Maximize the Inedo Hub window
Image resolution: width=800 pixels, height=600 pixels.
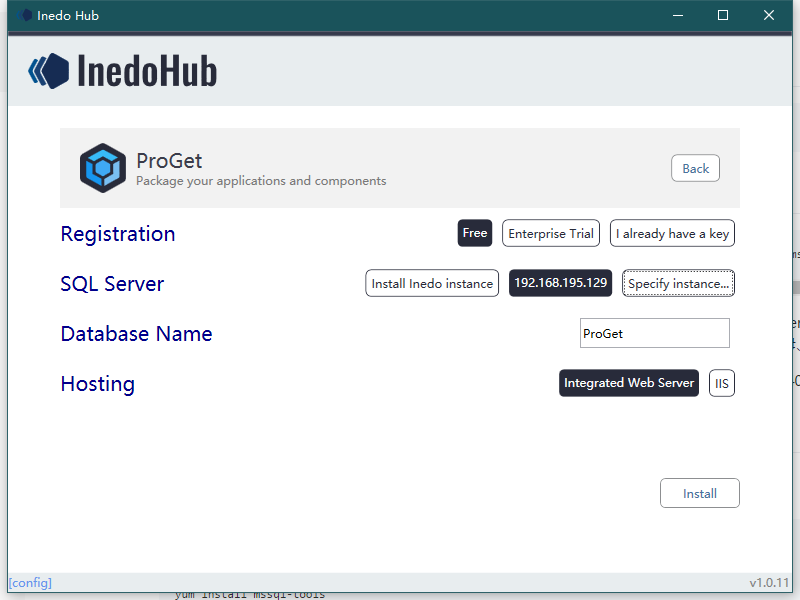coord(723,15)
